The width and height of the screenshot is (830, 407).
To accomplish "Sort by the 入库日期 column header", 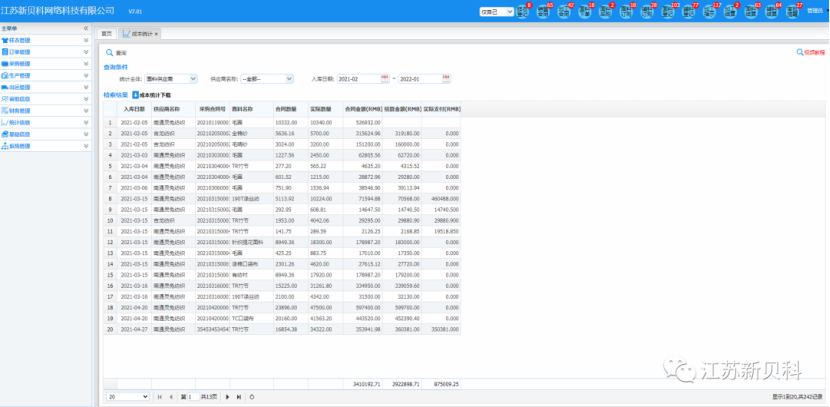I will 134,109.
